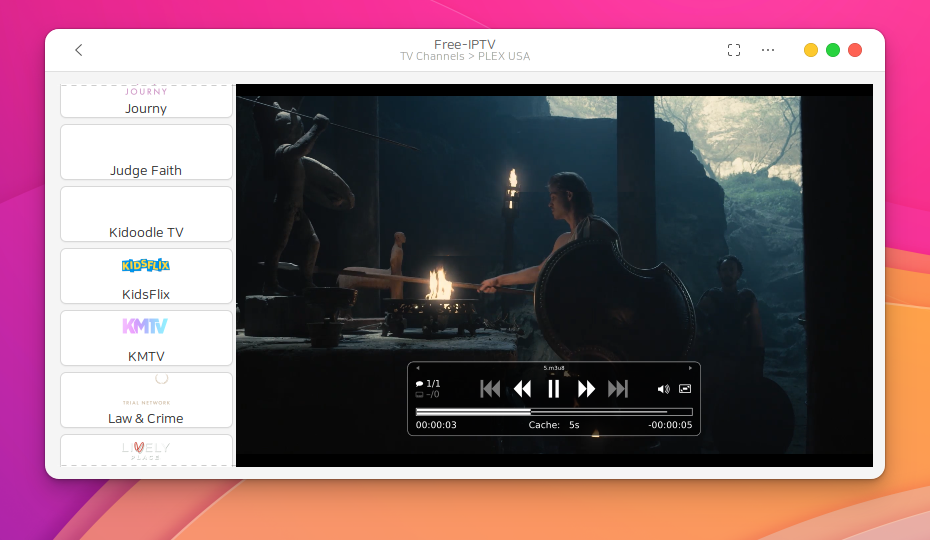Cycle the subtitle track indicator
Image resolution: width=930 pixels, height=540 pixels.
(x=428, y=394)
